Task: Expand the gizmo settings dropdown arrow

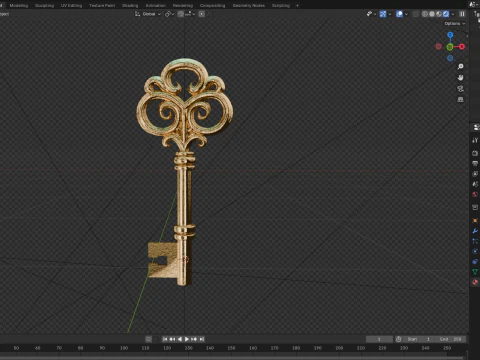Action: pyautogui.click(x=390, y=14)
